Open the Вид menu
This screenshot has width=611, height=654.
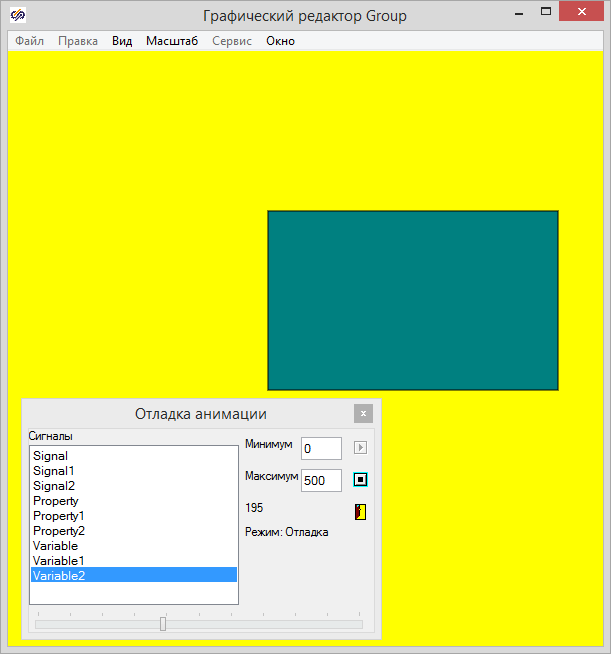[122, 42]
